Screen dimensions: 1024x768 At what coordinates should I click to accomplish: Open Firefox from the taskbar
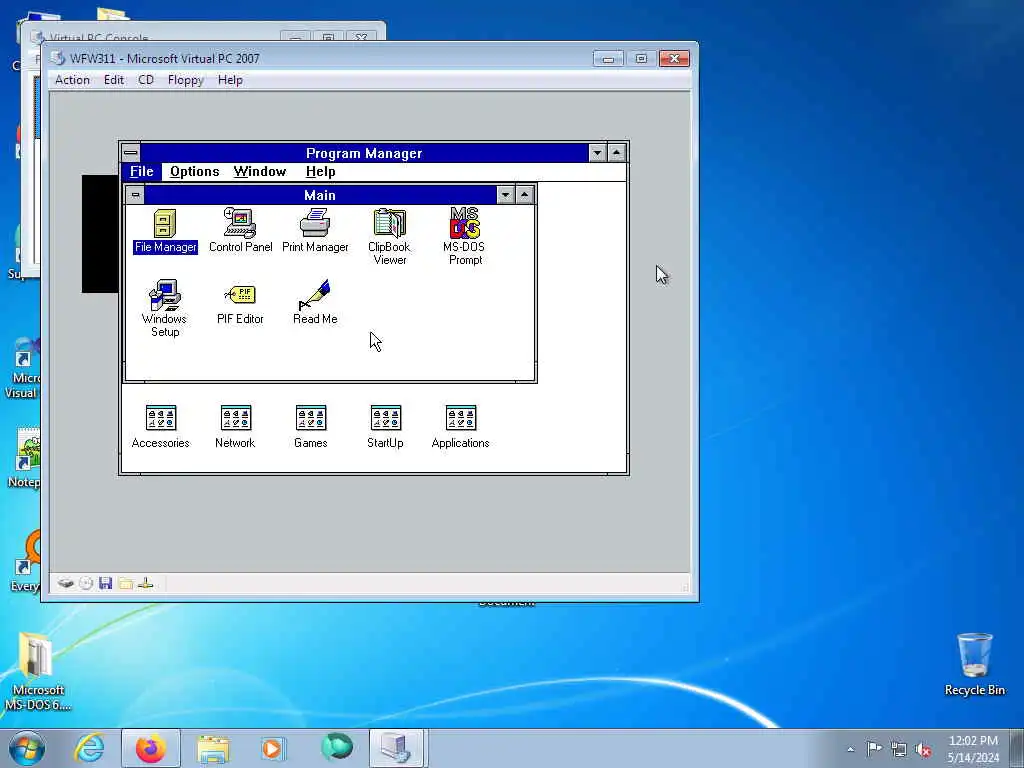(x=150, y=748)
